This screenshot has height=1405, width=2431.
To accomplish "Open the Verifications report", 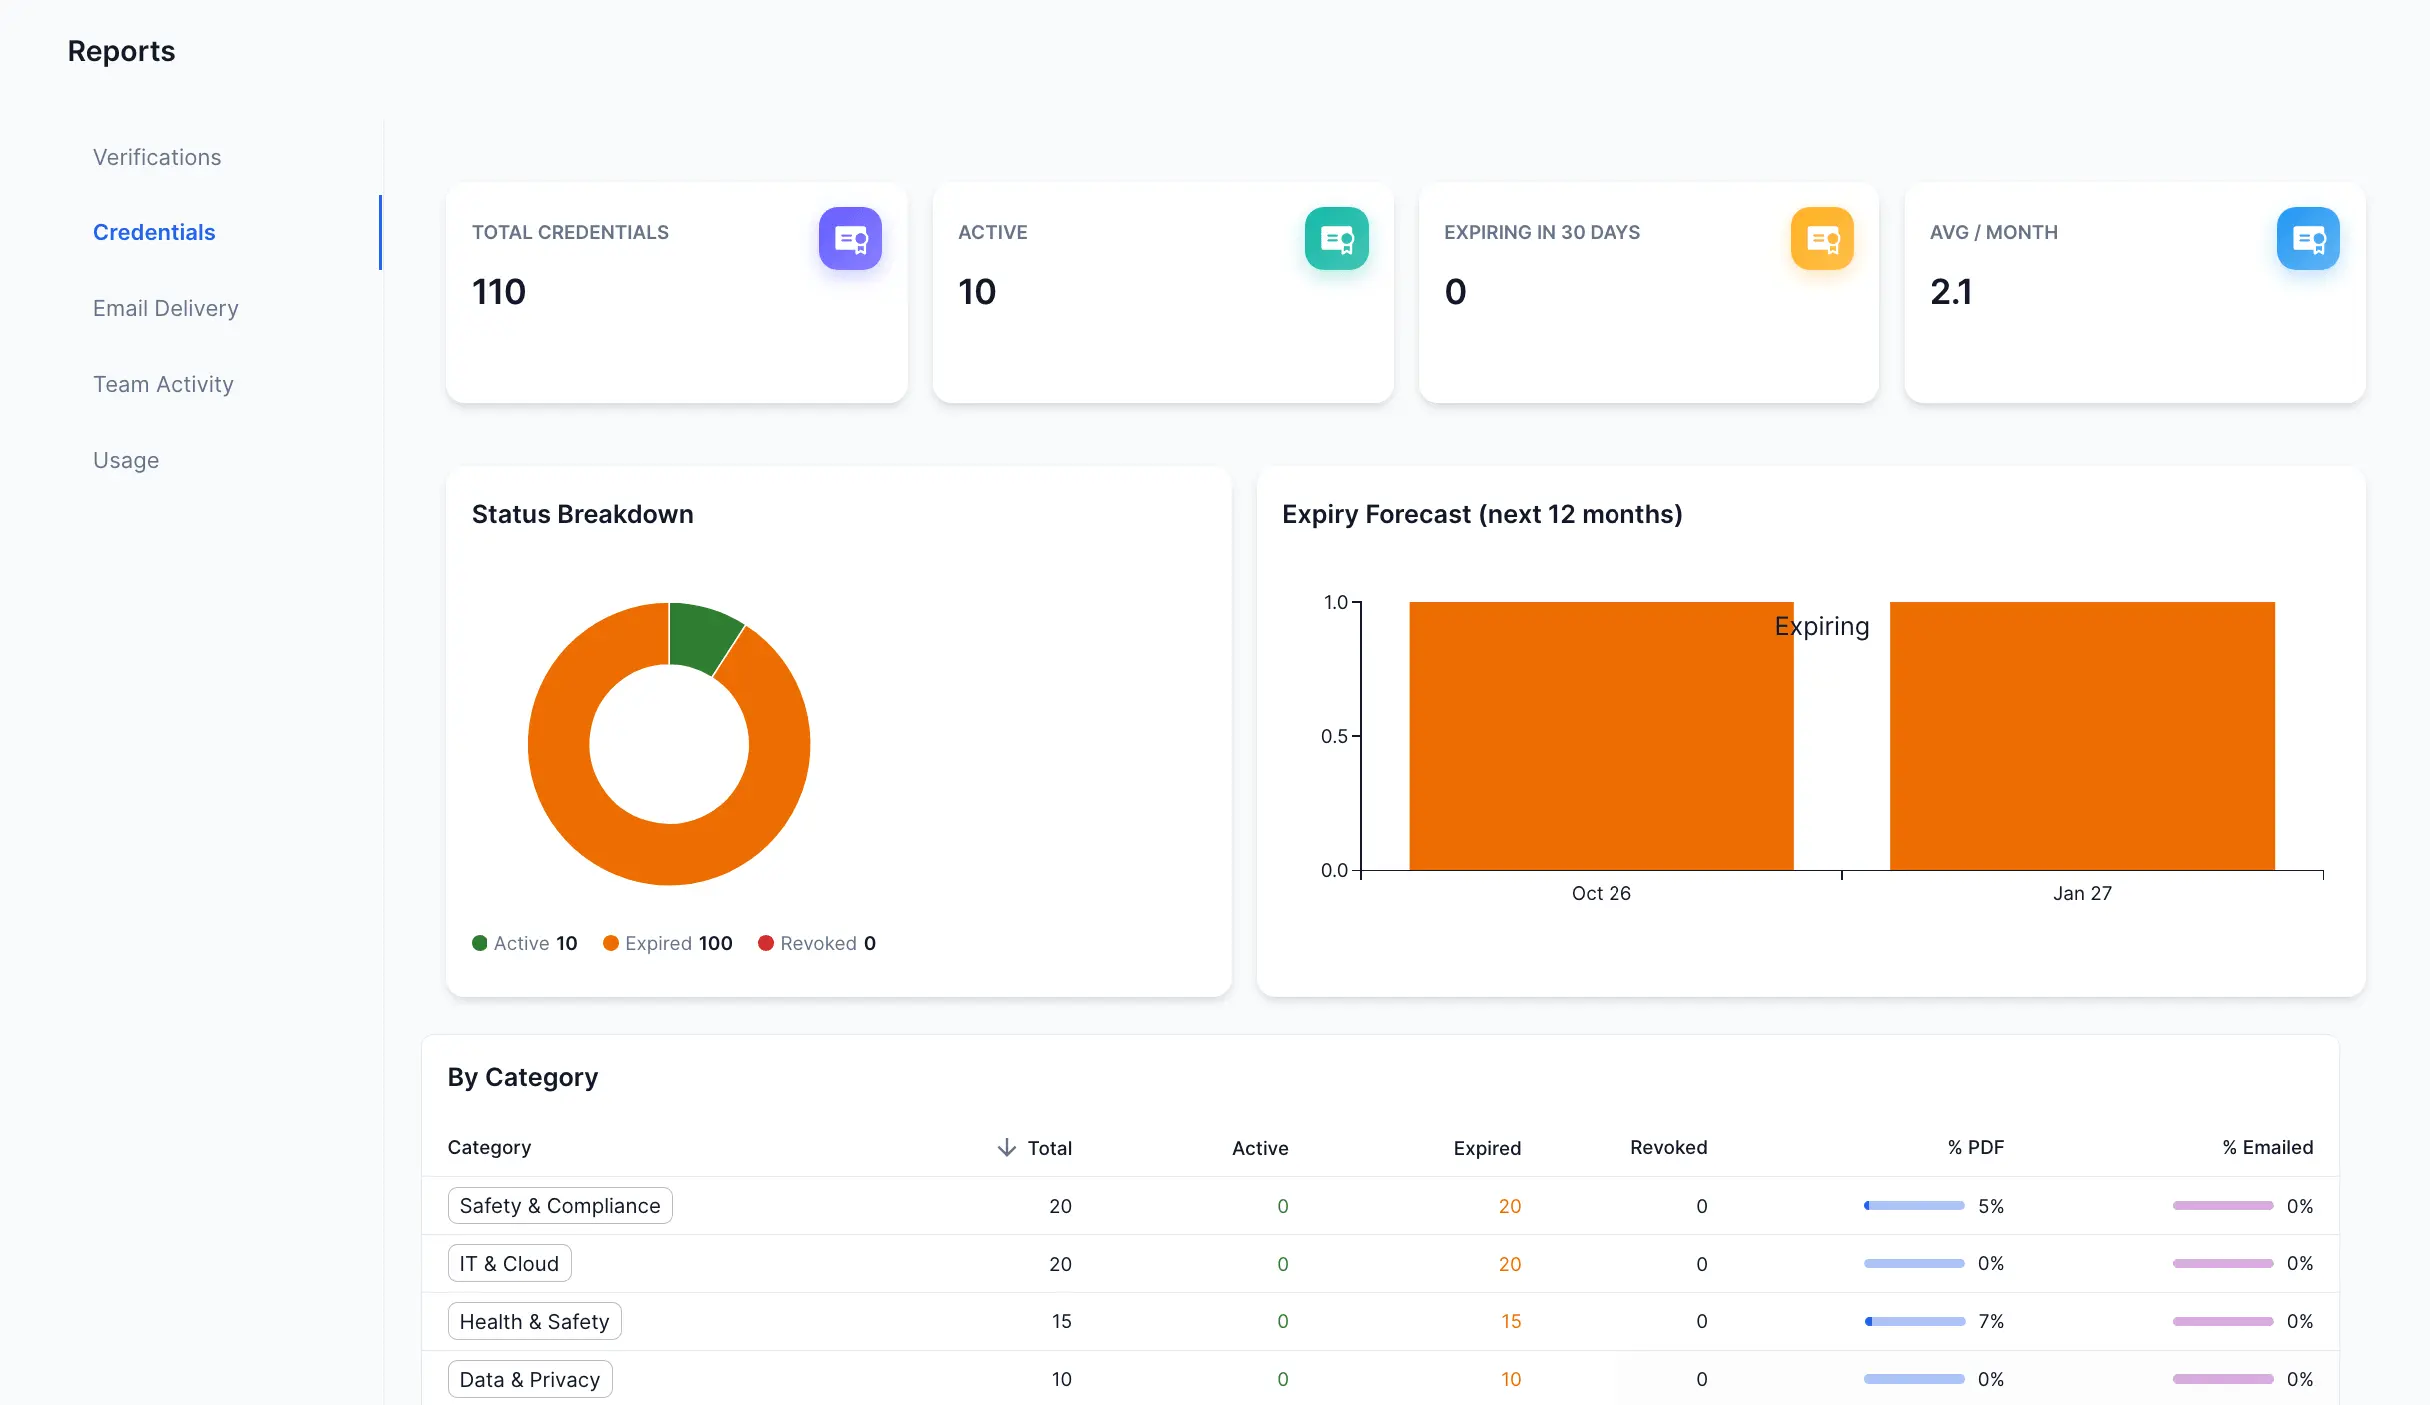I will coord(157,157).
